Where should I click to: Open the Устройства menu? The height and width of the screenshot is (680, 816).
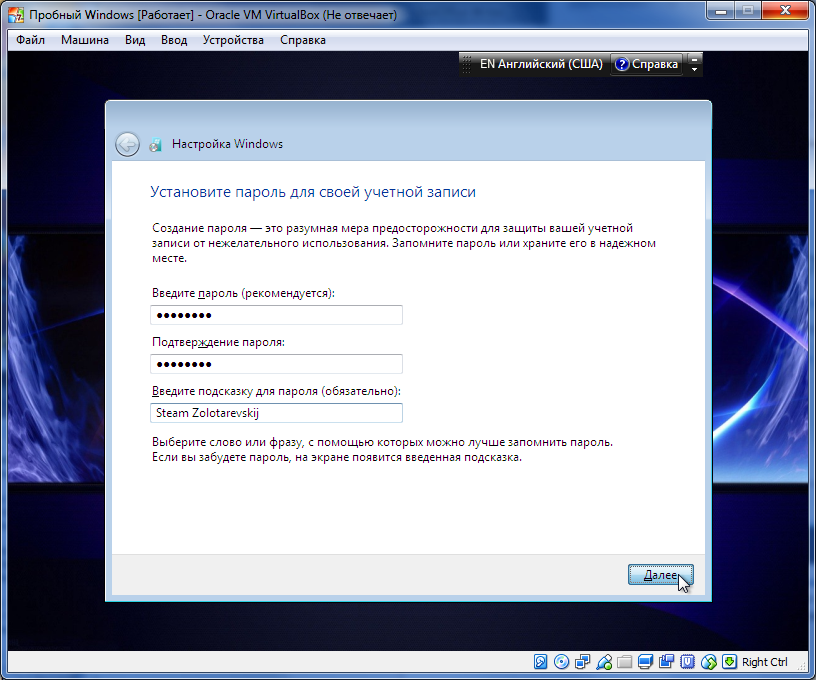coord(233,40)
